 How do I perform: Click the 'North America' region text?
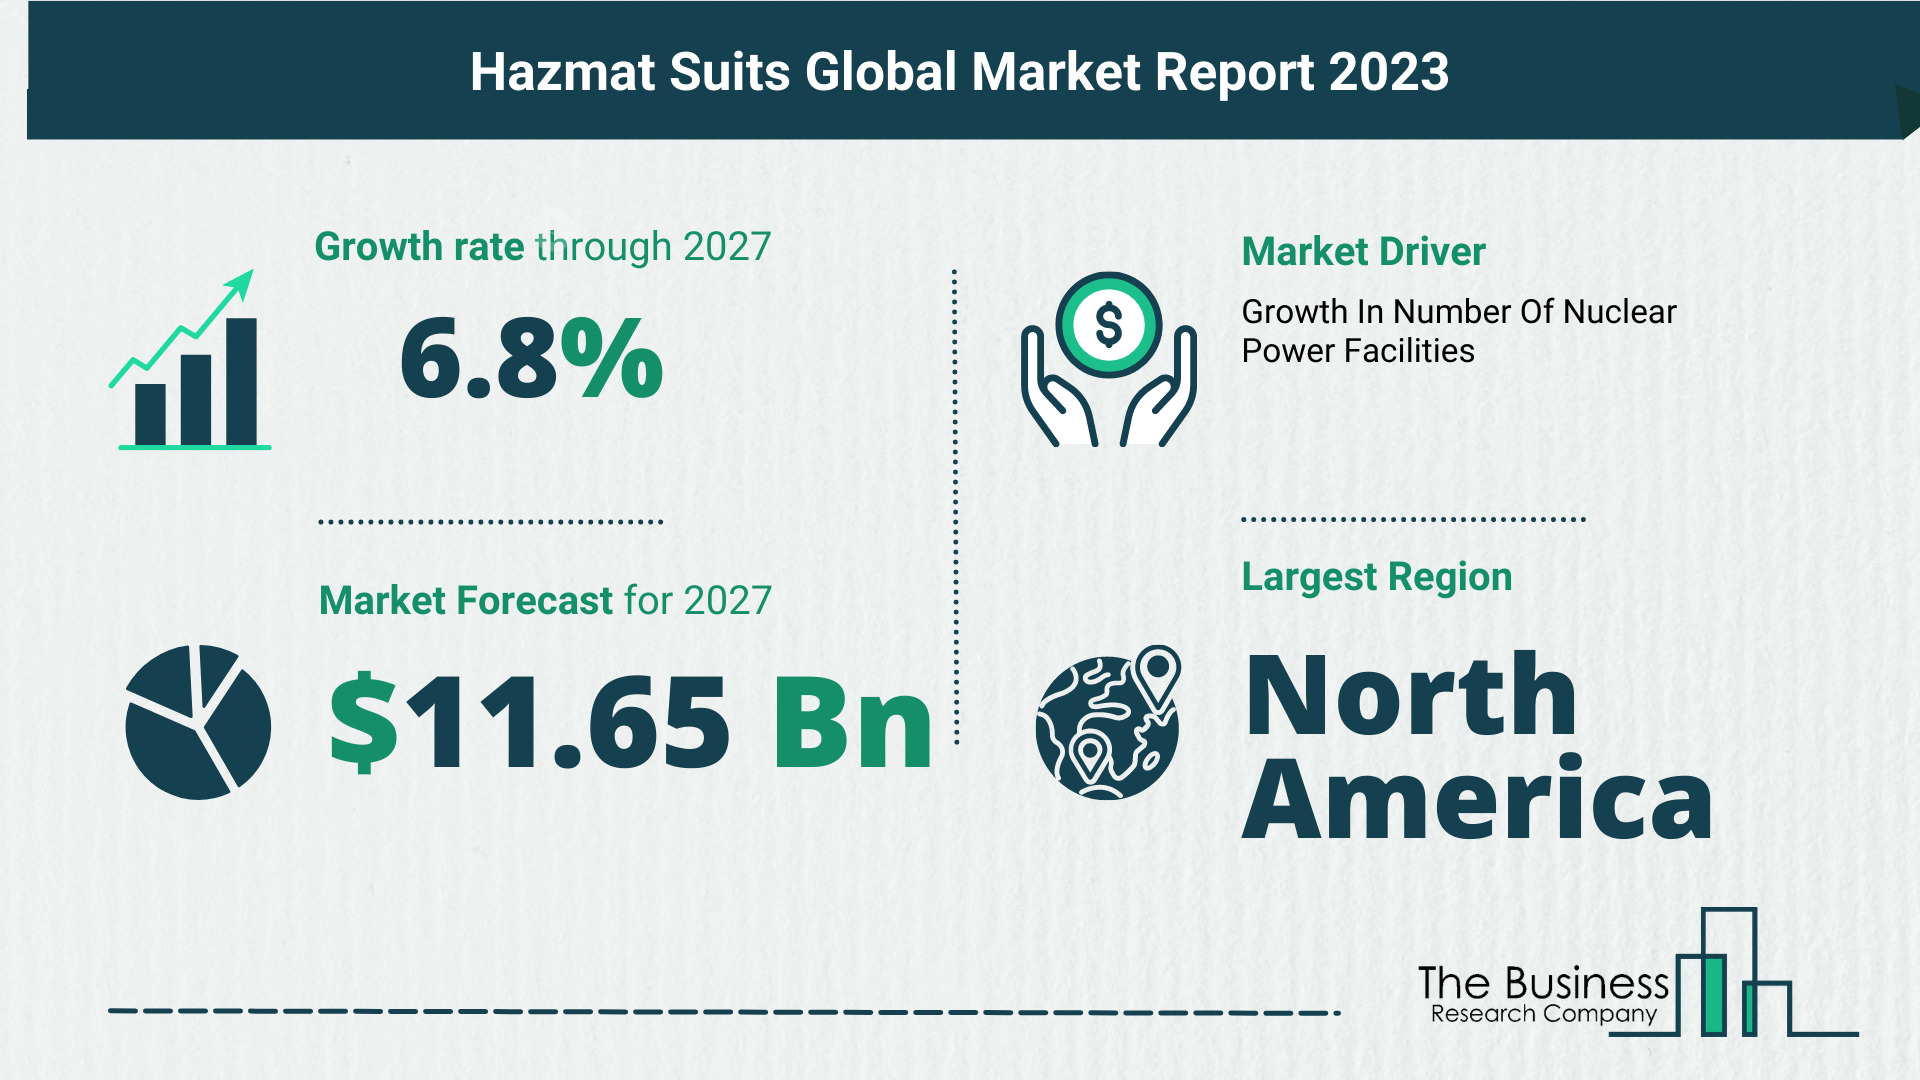(1477, 745)
